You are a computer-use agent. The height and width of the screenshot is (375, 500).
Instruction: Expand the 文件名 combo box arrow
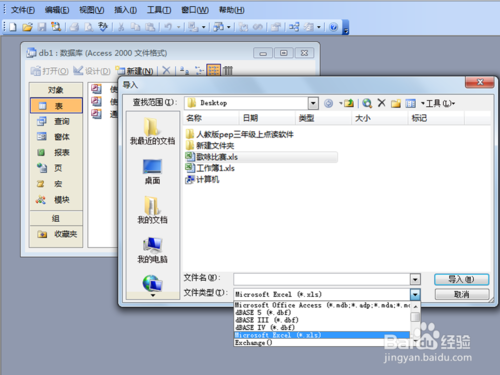[415, 279]
